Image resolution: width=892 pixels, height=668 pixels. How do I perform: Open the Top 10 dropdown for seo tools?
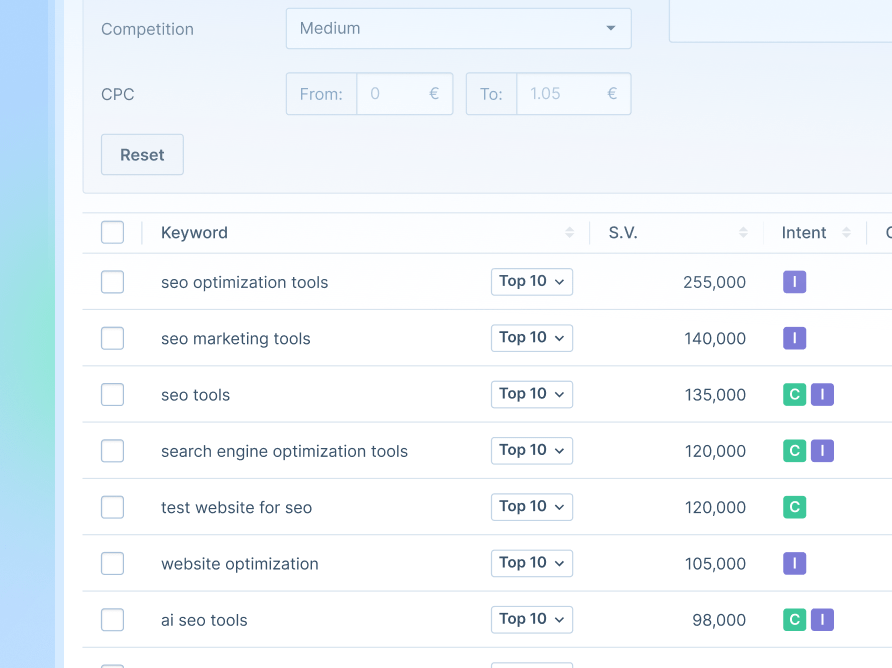pos(531,394)
